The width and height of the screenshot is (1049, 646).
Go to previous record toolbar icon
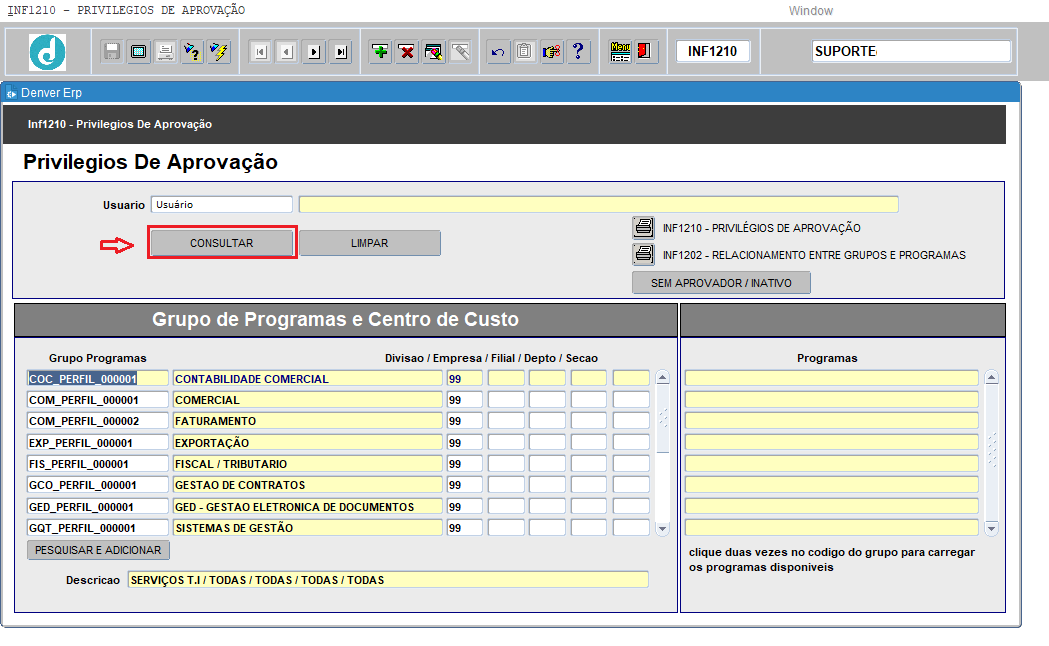coord(288,51)
